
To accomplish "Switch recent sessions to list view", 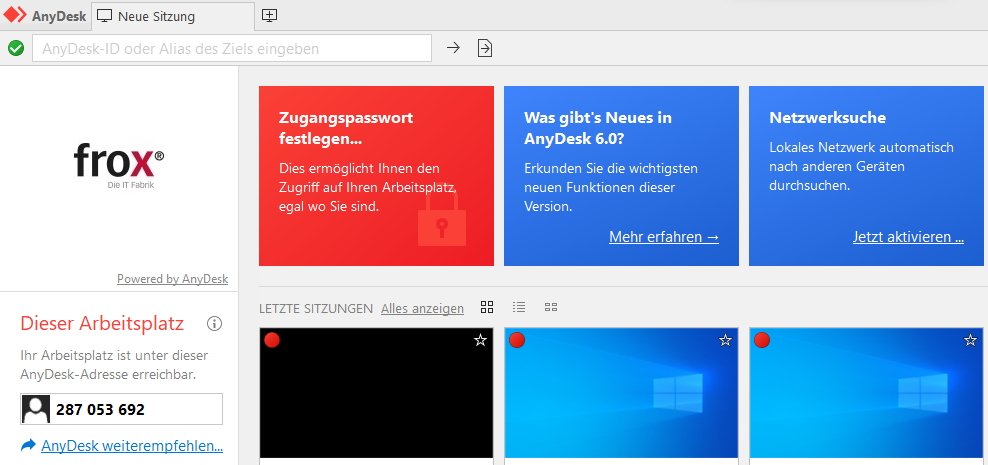I will click(x=519, y=308).
